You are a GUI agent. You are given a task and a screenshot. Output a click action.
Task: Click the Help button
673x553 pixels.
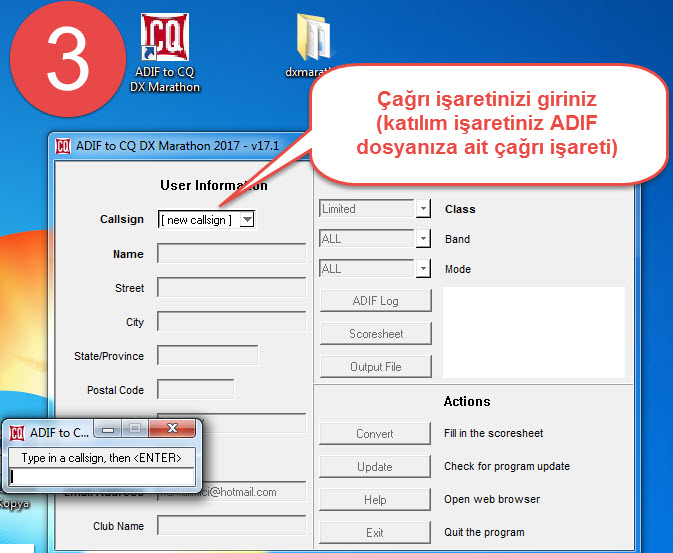(x=375, y=500)
